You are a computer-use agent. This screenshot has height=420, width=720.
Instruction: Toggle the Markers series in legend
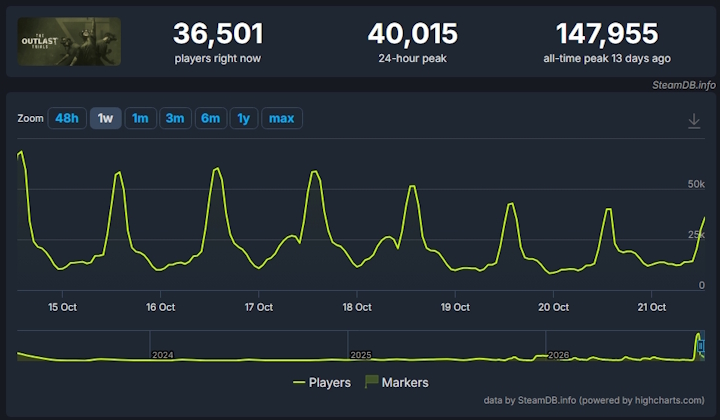(397, 382)
